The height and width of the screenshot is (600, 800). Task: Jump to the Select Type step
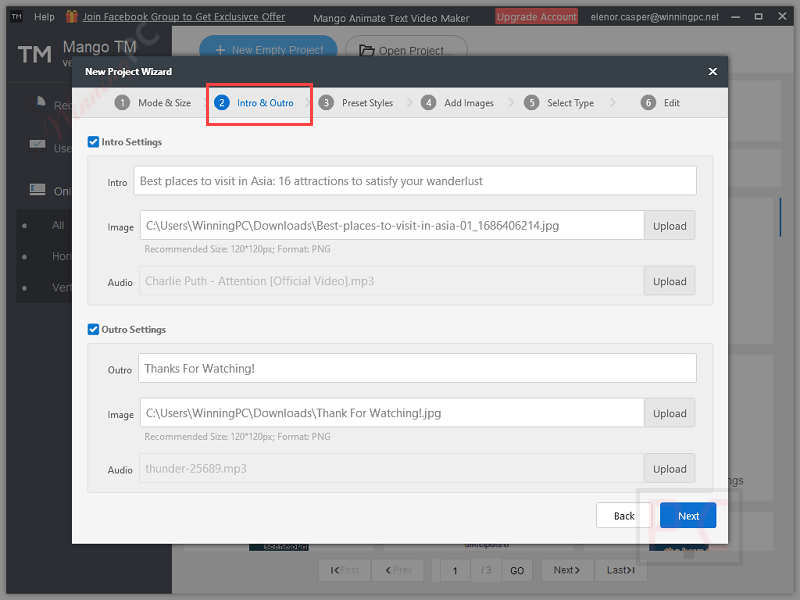570,103
